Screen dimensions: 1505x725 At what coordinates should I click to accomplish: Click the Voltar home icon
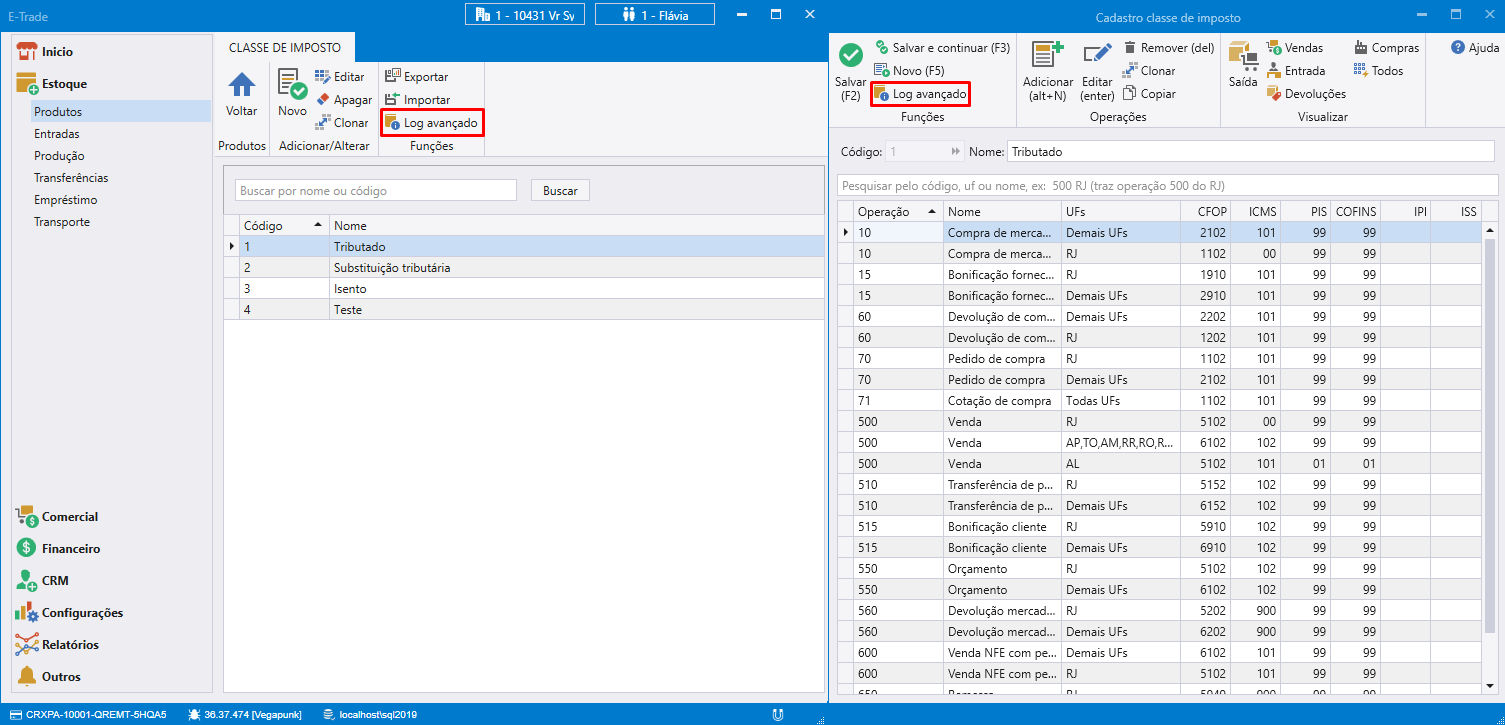tap(242, 87)
